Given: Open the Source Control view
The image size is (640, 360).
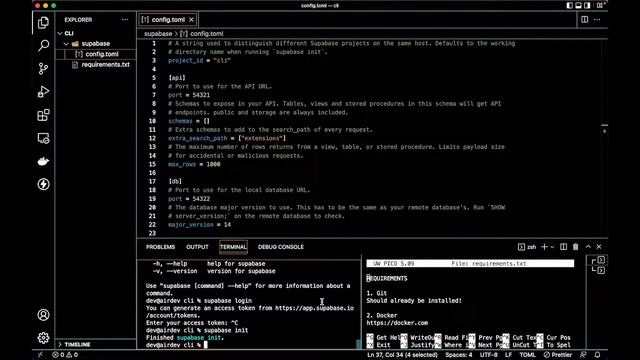Looking at the screenshot, I should 43,69.
